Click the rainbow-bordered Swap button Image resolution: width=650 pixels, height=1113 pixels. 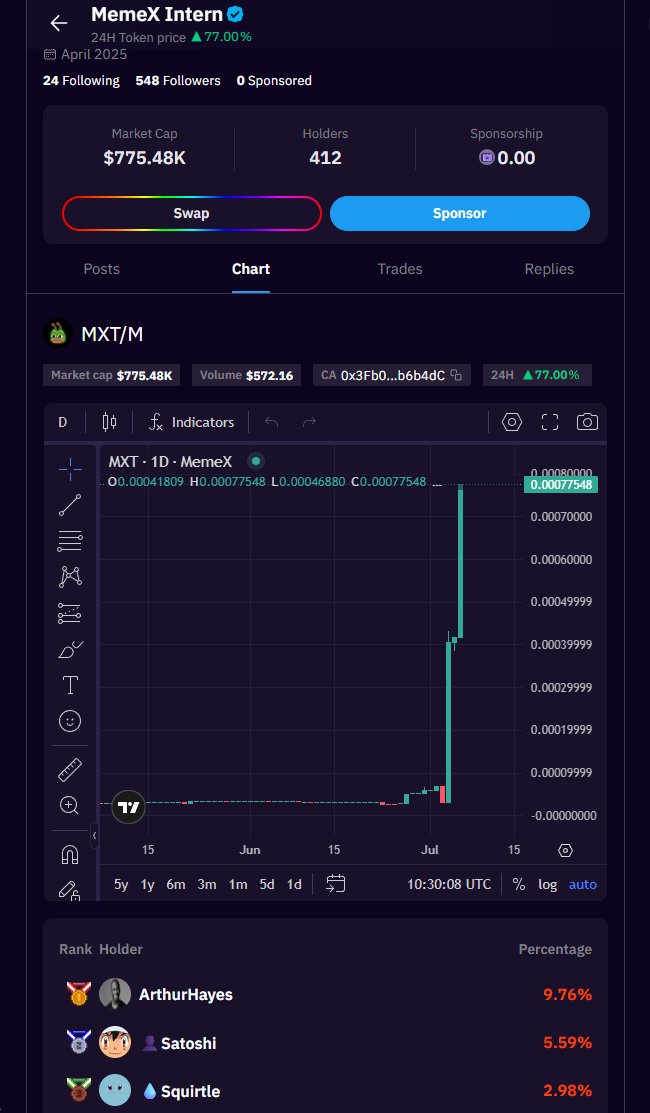click(192, 213)
